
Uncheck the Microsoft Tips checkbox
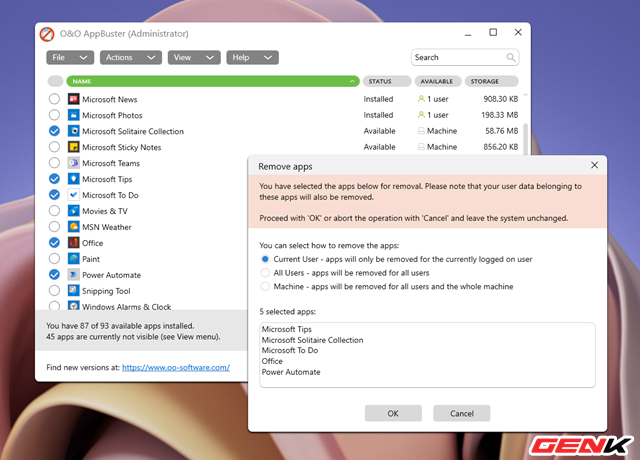pyautogui.click(x=54, y=178)
